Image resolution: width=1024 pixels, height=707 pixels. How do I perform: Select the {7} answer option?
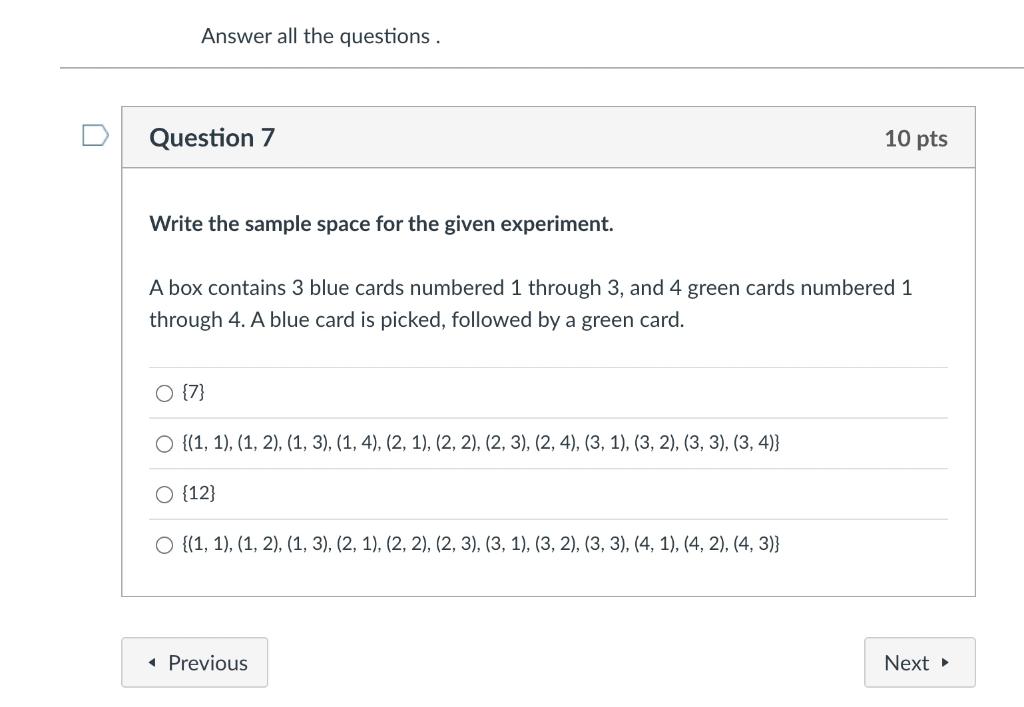(163, 393)
